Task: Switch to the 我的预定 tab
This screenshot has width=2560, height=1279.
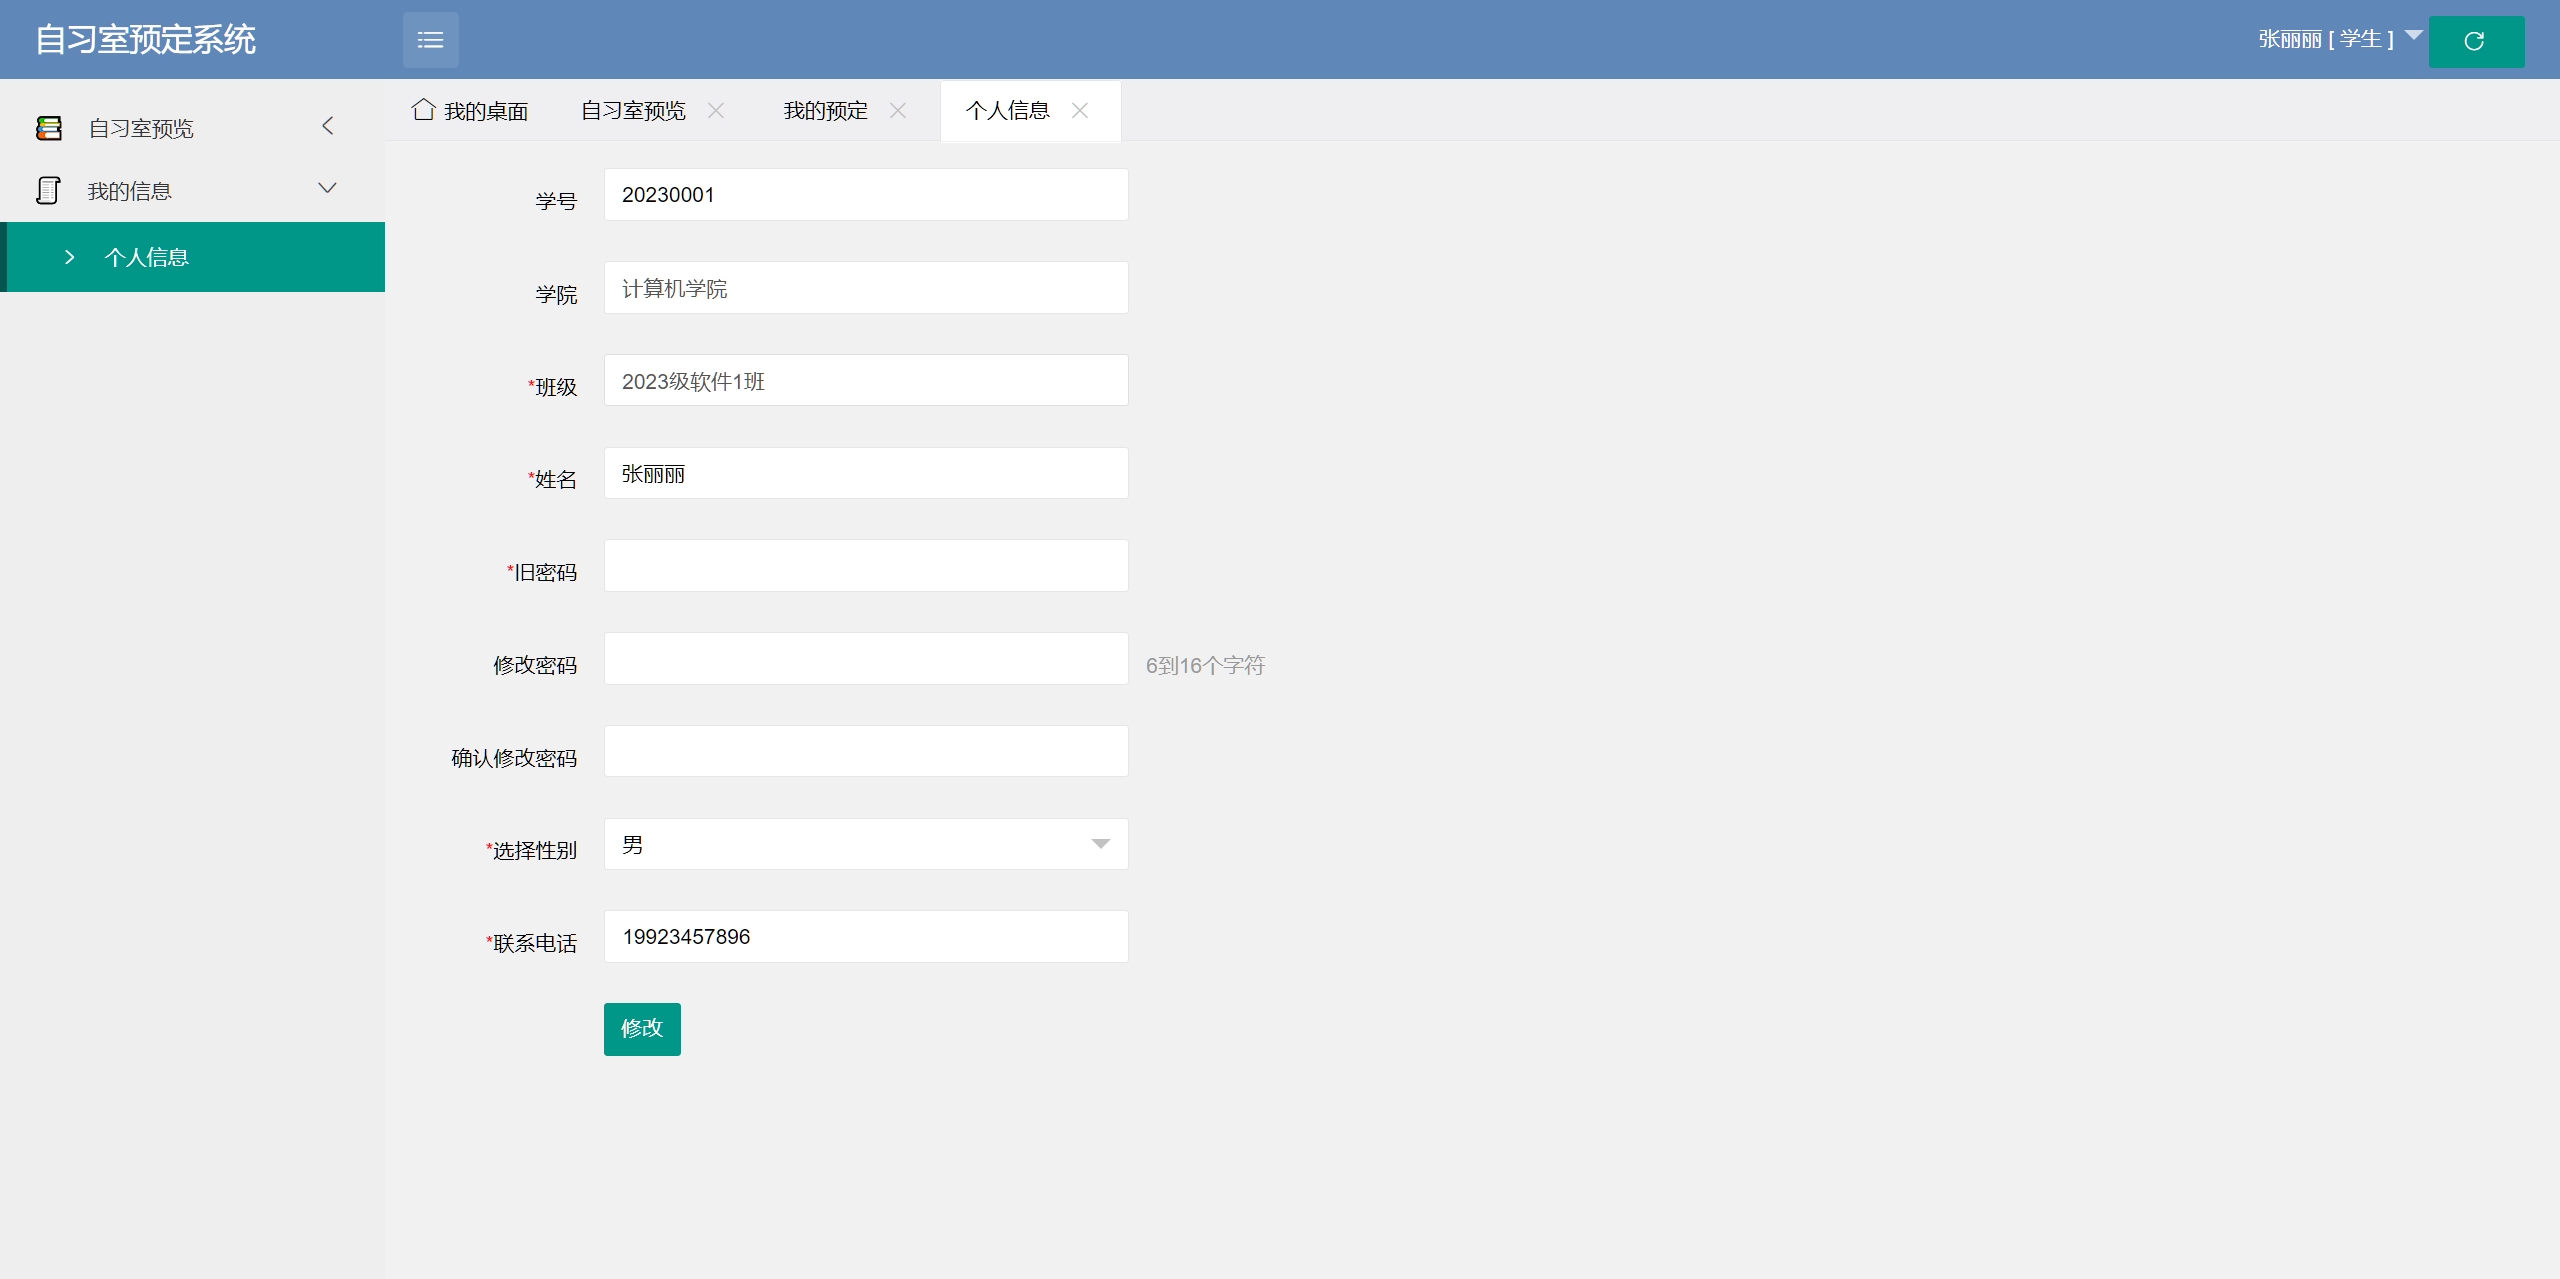Action: pyautogui.click(x=826, y=110)
